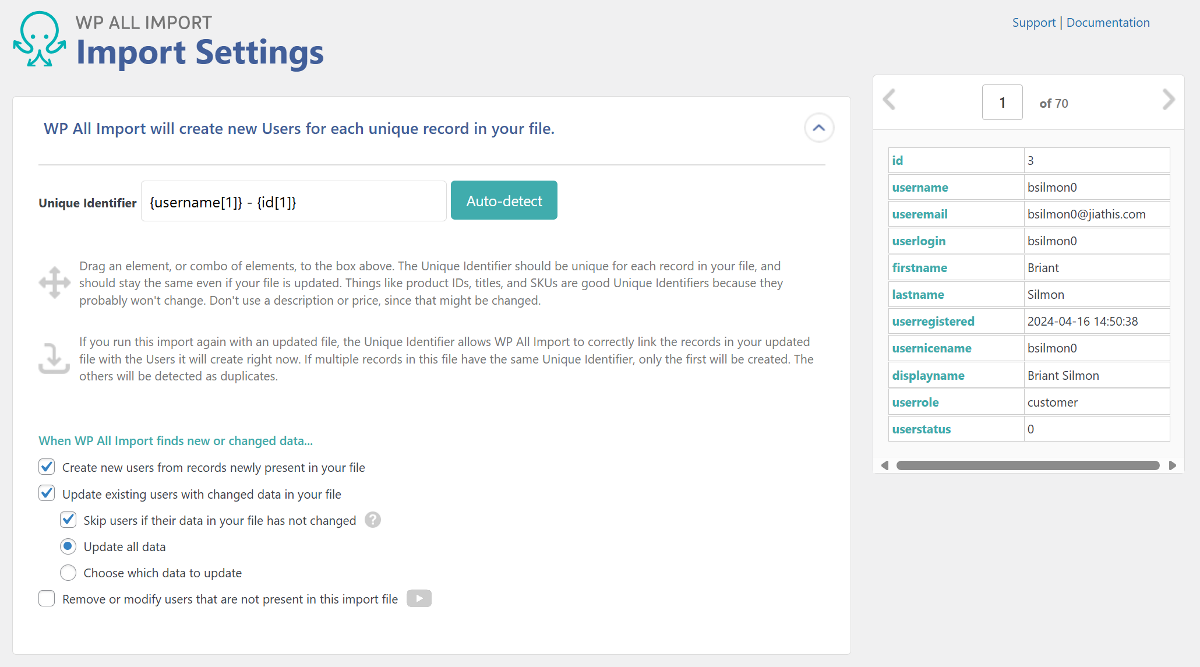Click the Auto-detect button
1200x667 pixels.
pyautogui.click(x=504, y=200)
